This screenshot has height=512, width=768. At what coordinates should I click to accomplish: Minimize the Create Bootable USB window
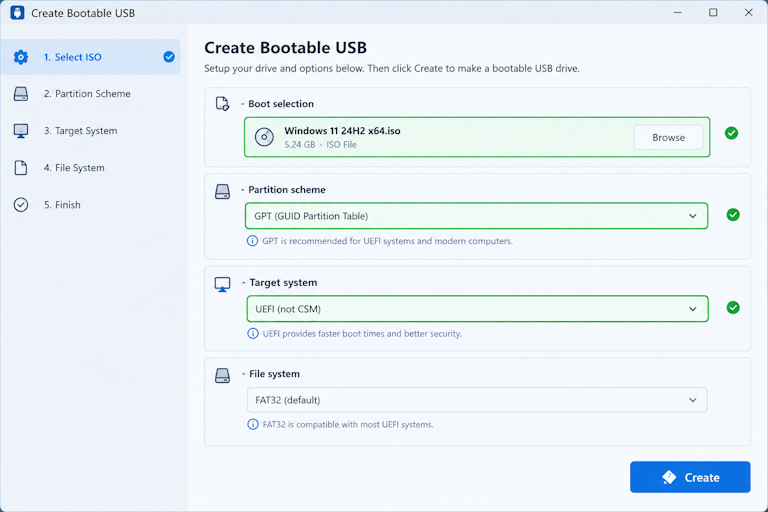coord(678,13)
